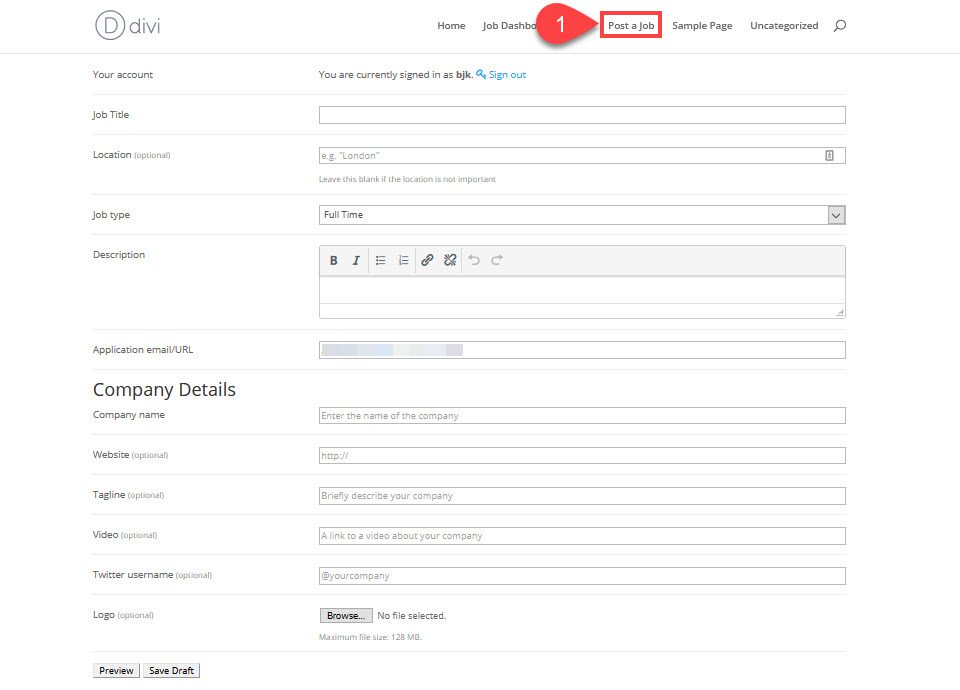Click the remove link icon
The height and width of the screenshot is (690, 960).
click(448, 260)
